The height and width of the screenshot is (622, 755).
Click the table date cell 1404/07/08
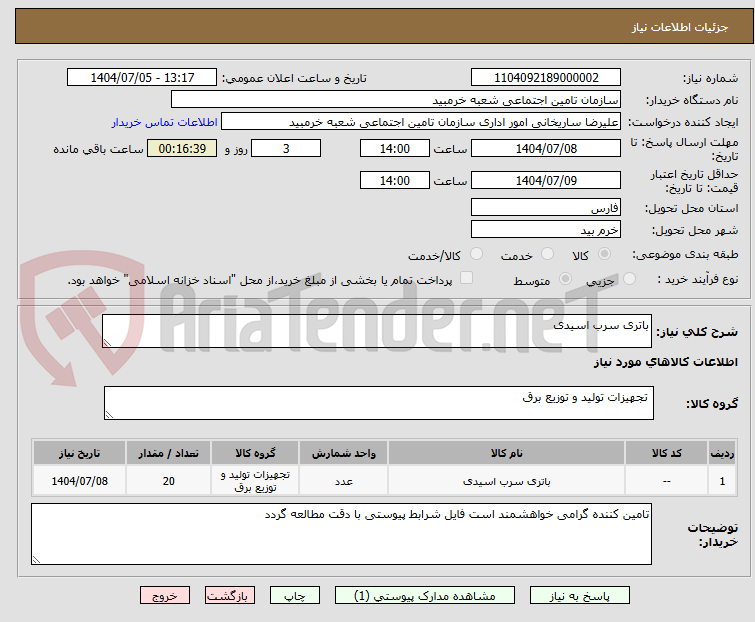(x=79, y=481)
